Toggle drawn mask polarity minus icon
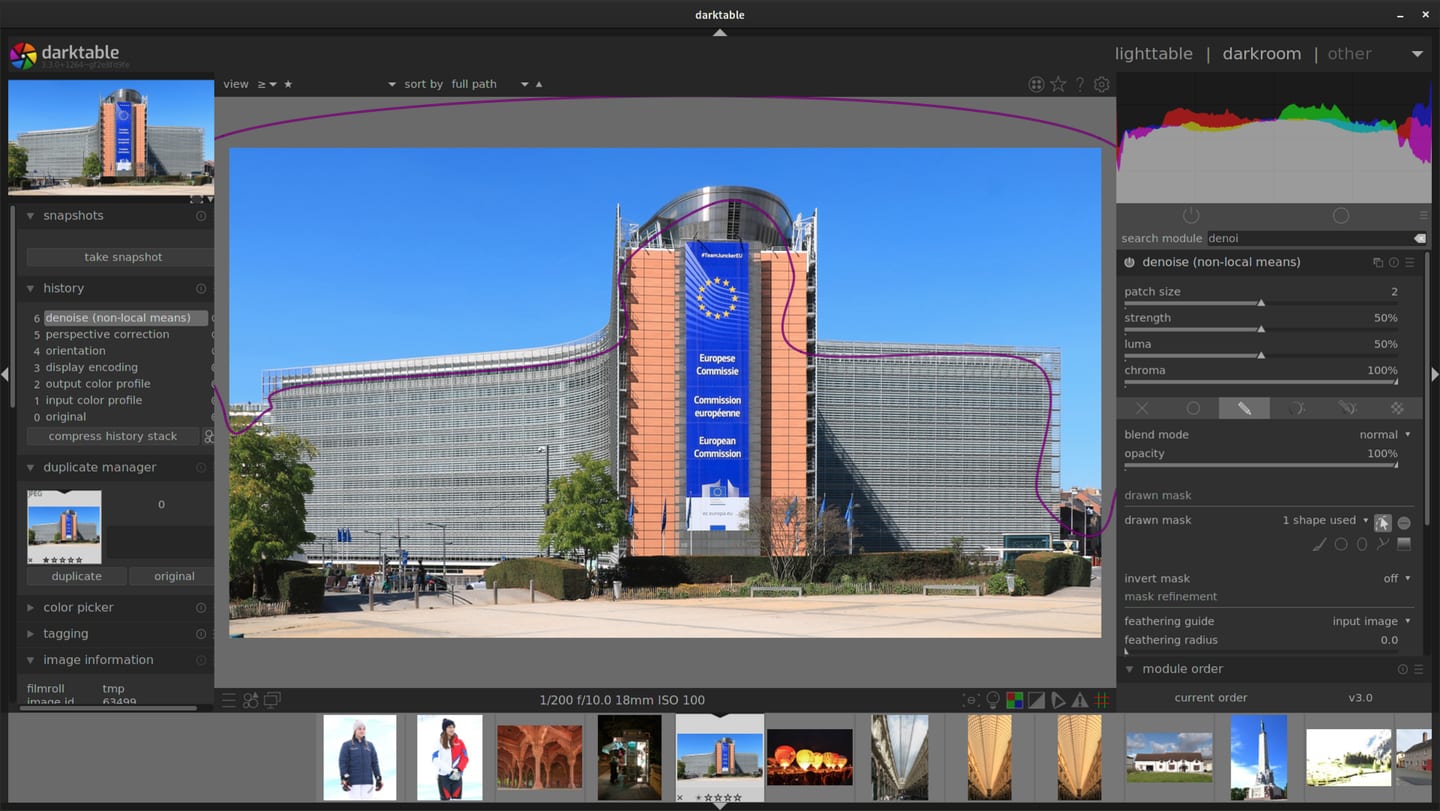Screen dimensions: 1440x811 (1404, 522)
